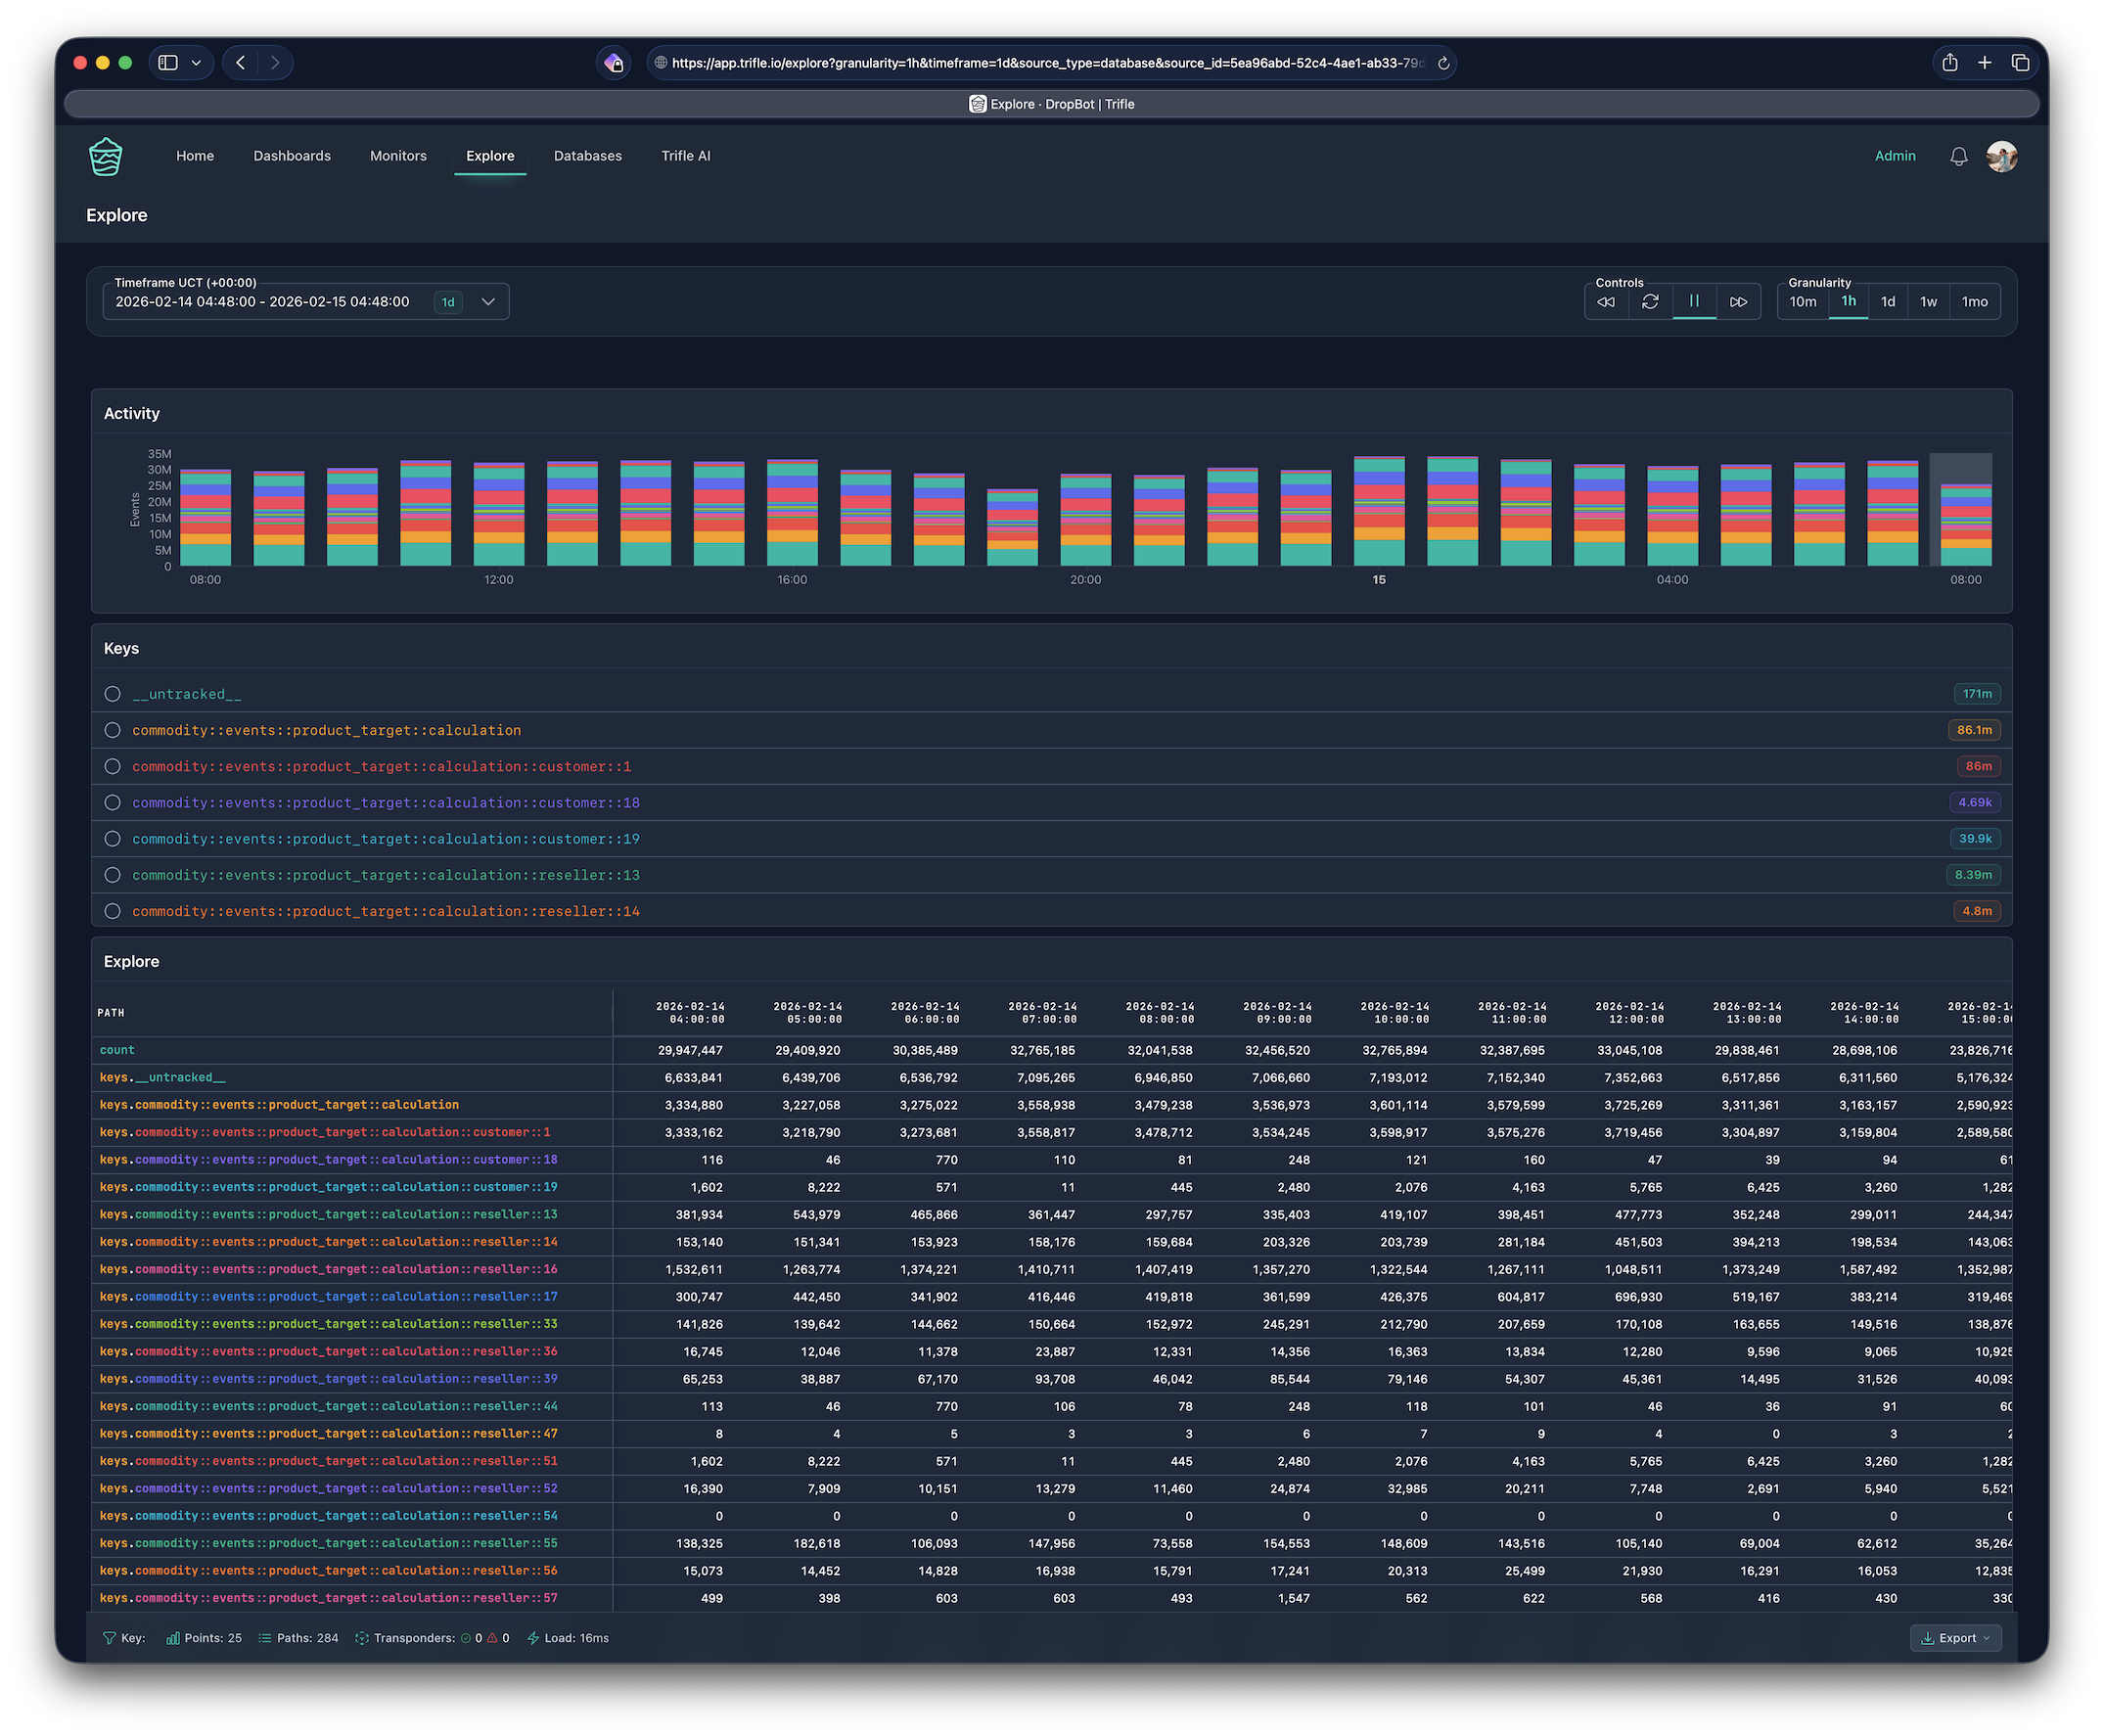Click the Trifle logo icon
The height and width of the screenshot is (1736, 2104).
106,157
